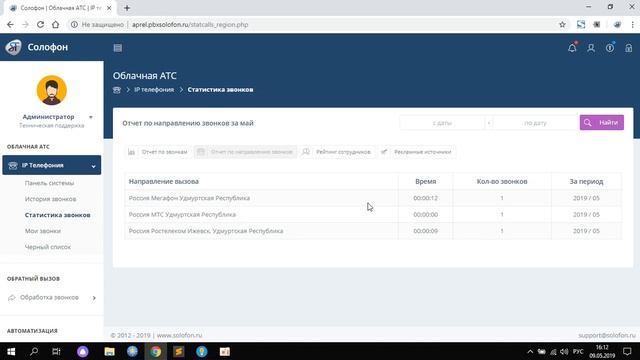Screen dimensions: 640x360
Task: Click the Solofon logo icon
Action: click(x=13, y=47)
